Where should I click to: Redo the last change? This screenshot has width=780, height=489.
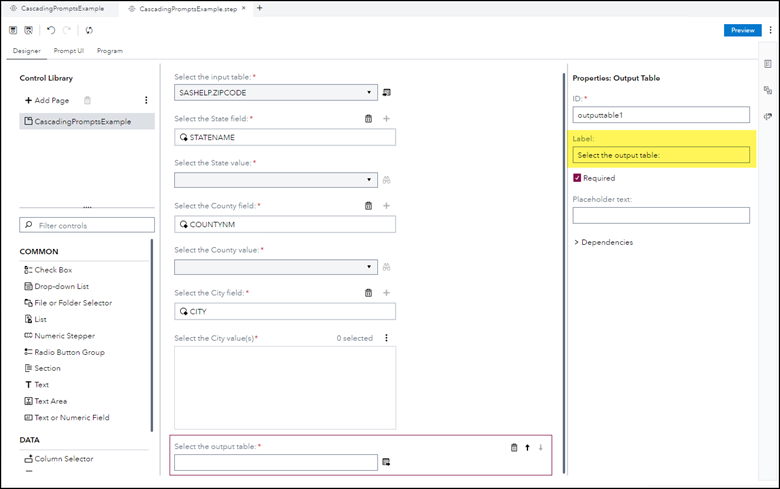click(x=67, y=30)
